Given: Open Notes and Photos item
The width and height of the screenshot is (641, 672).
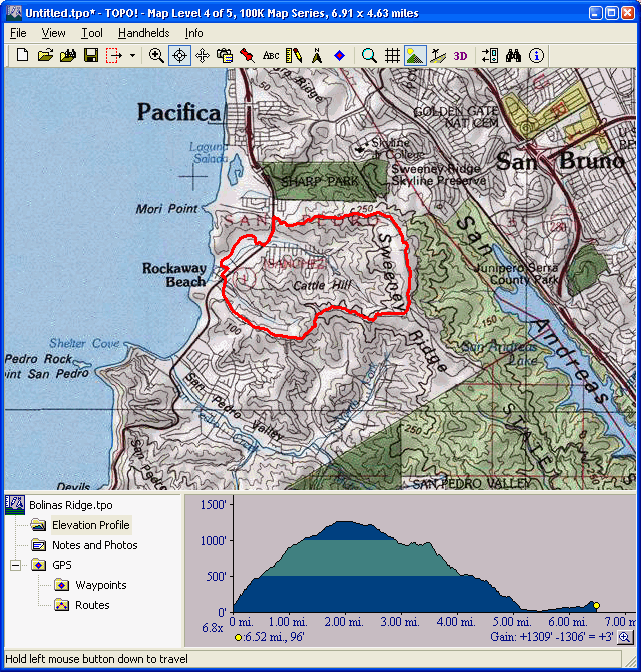Looking at the screenshot, I should pos(94,545).
